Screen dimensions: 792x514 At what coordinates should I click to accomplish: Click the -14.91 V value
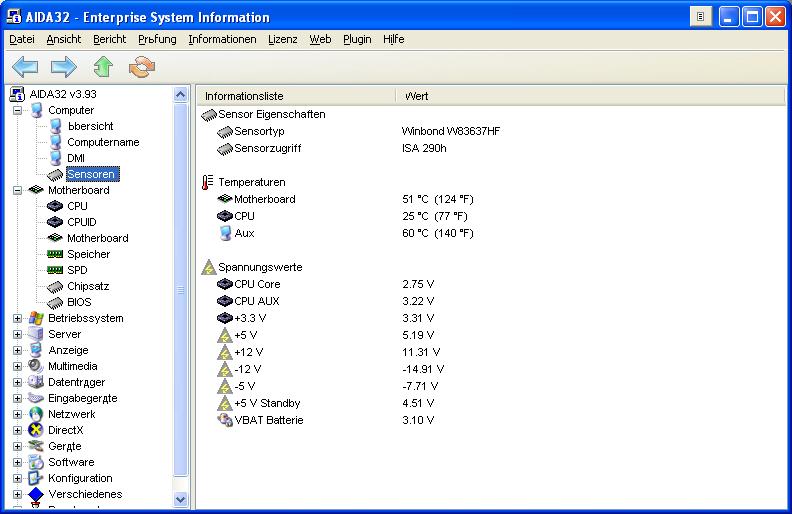point(423,369)
